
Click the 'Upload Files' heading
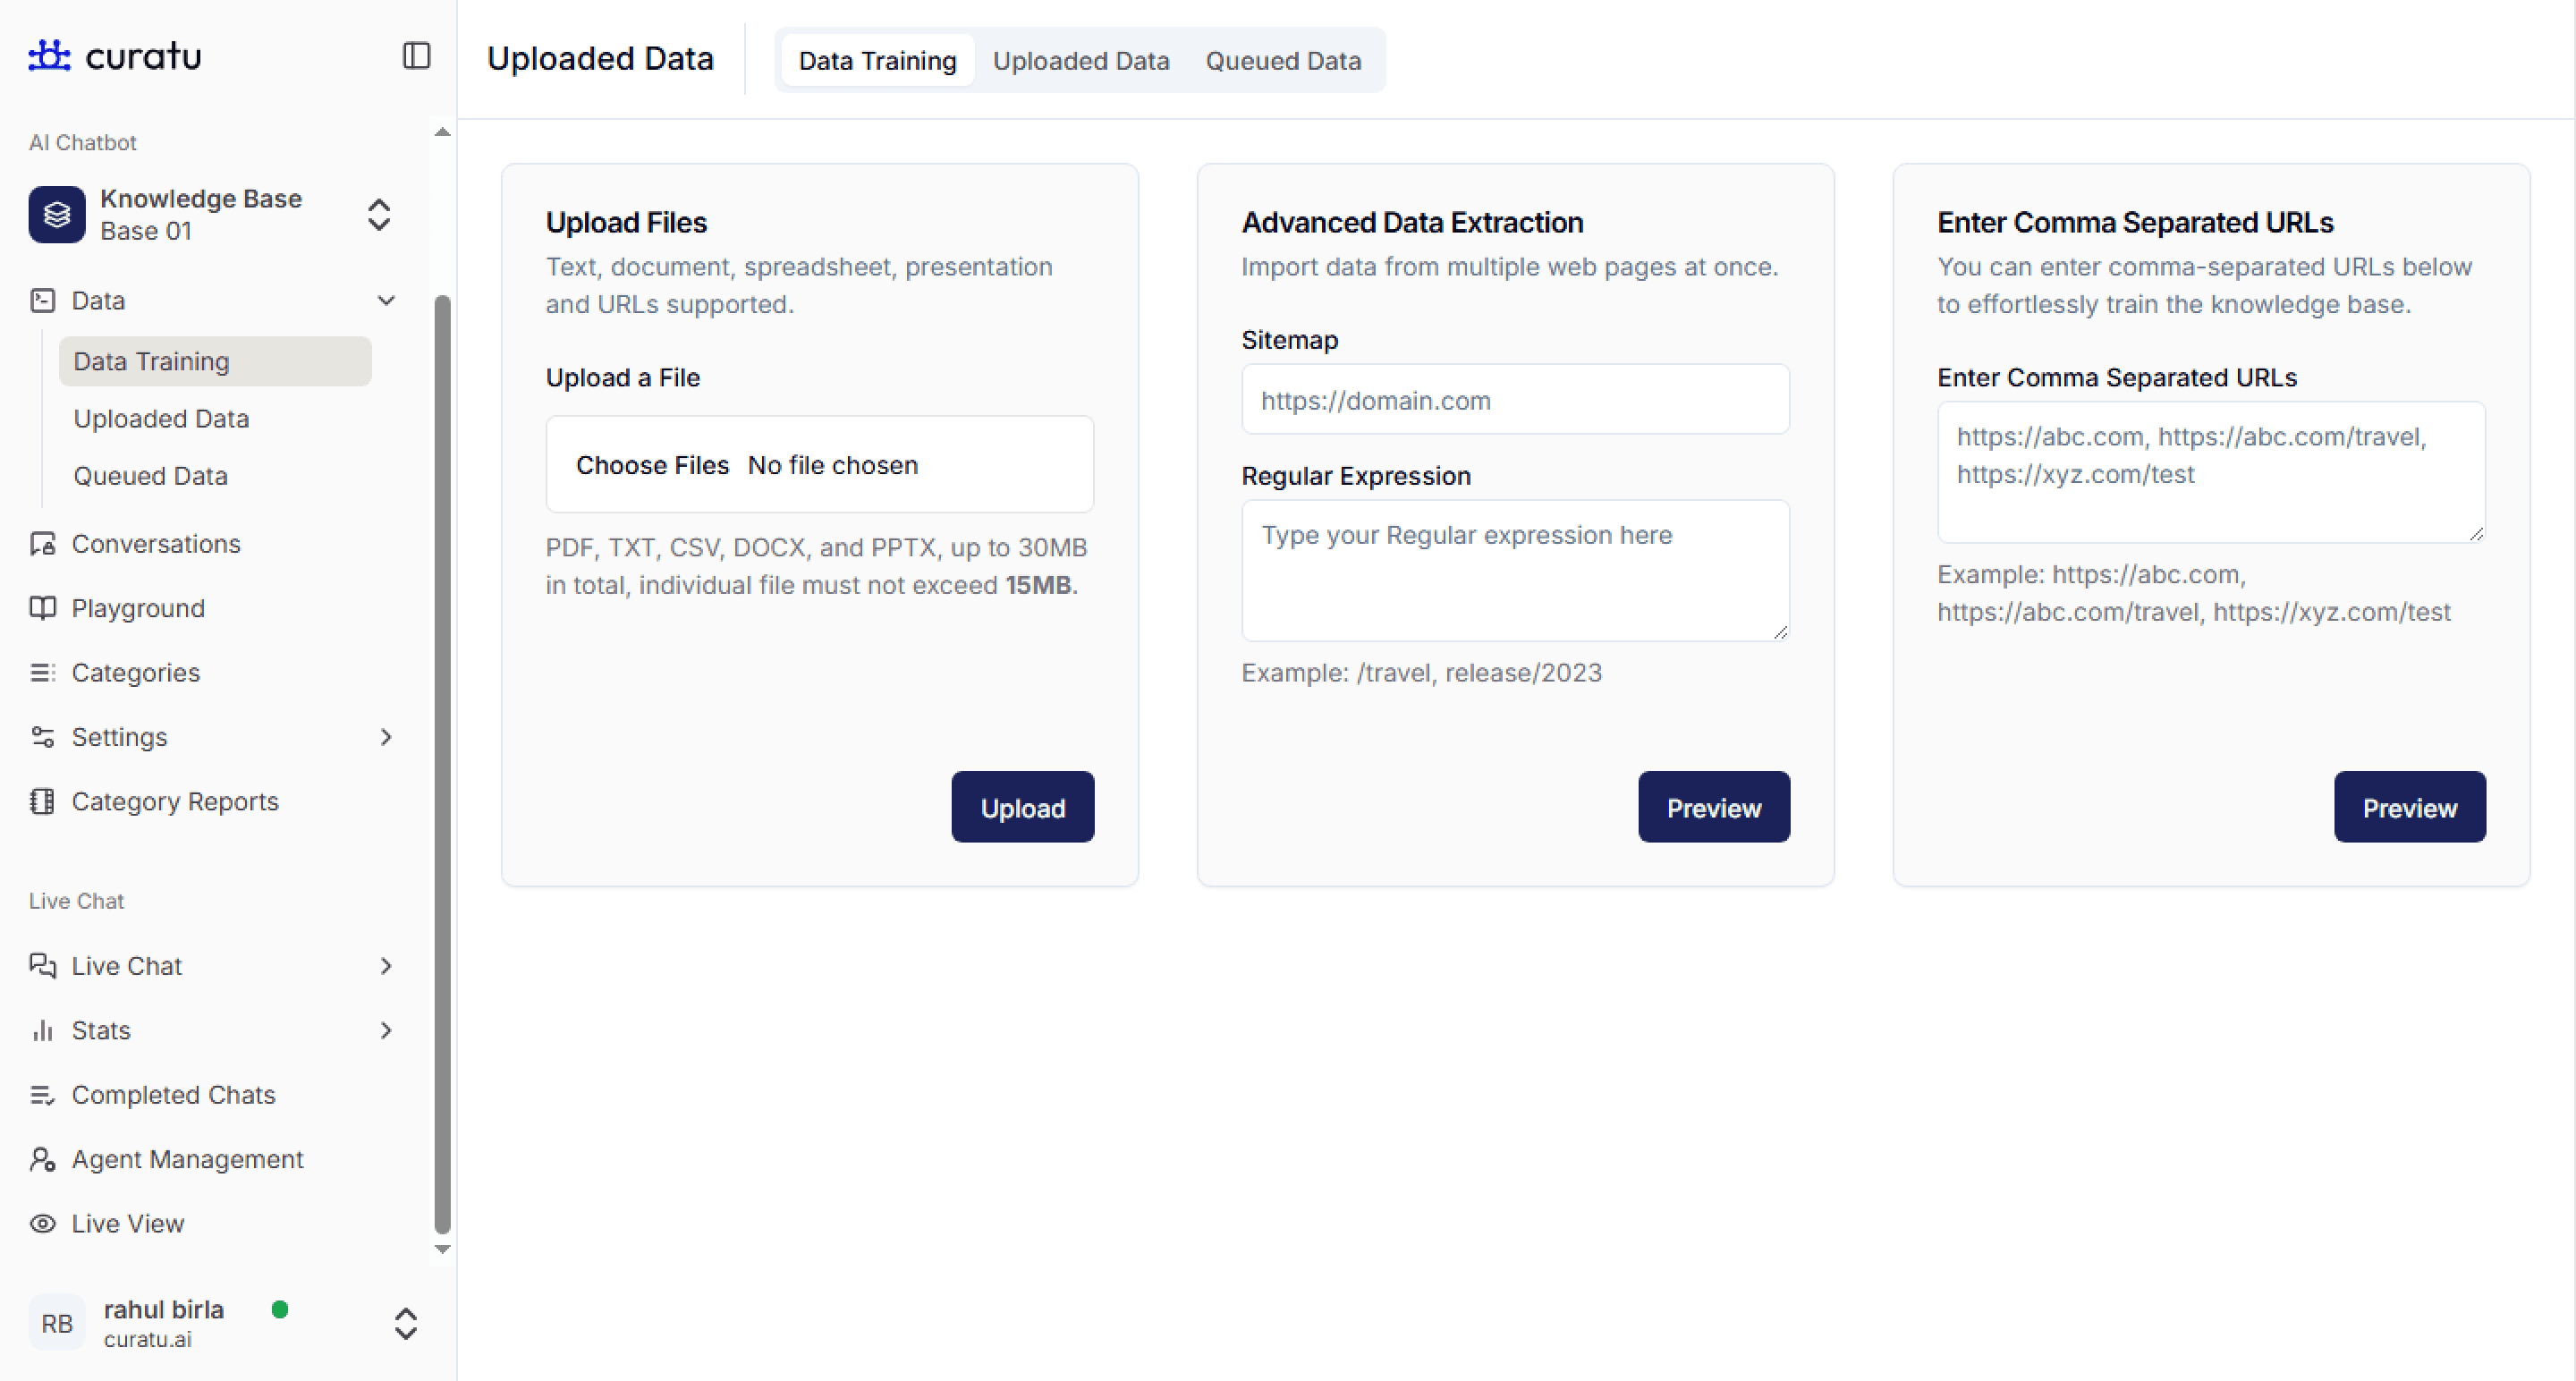pyautogui.click(x=626, y=222)
